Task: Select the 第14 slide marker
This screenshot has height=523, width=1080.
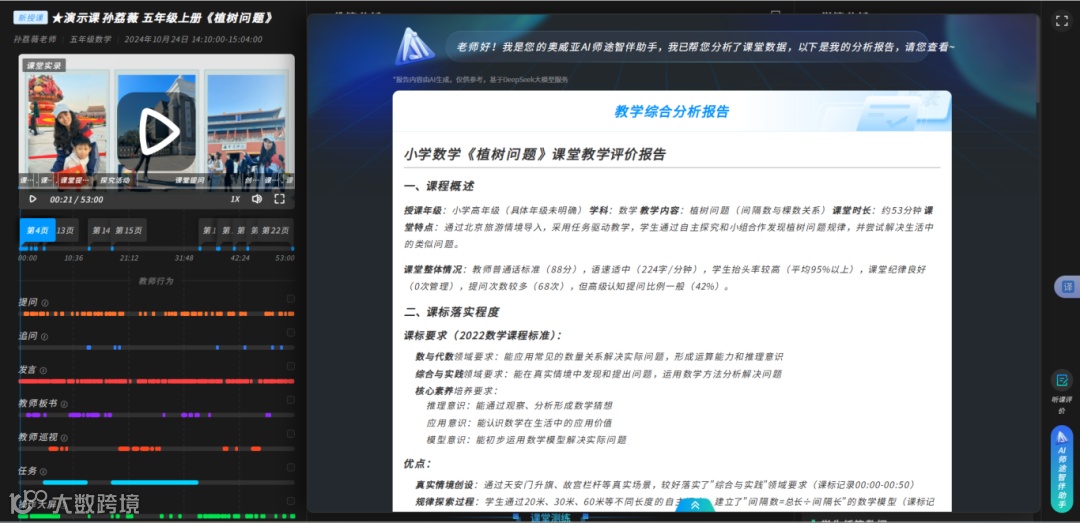Action: point(101,230)
